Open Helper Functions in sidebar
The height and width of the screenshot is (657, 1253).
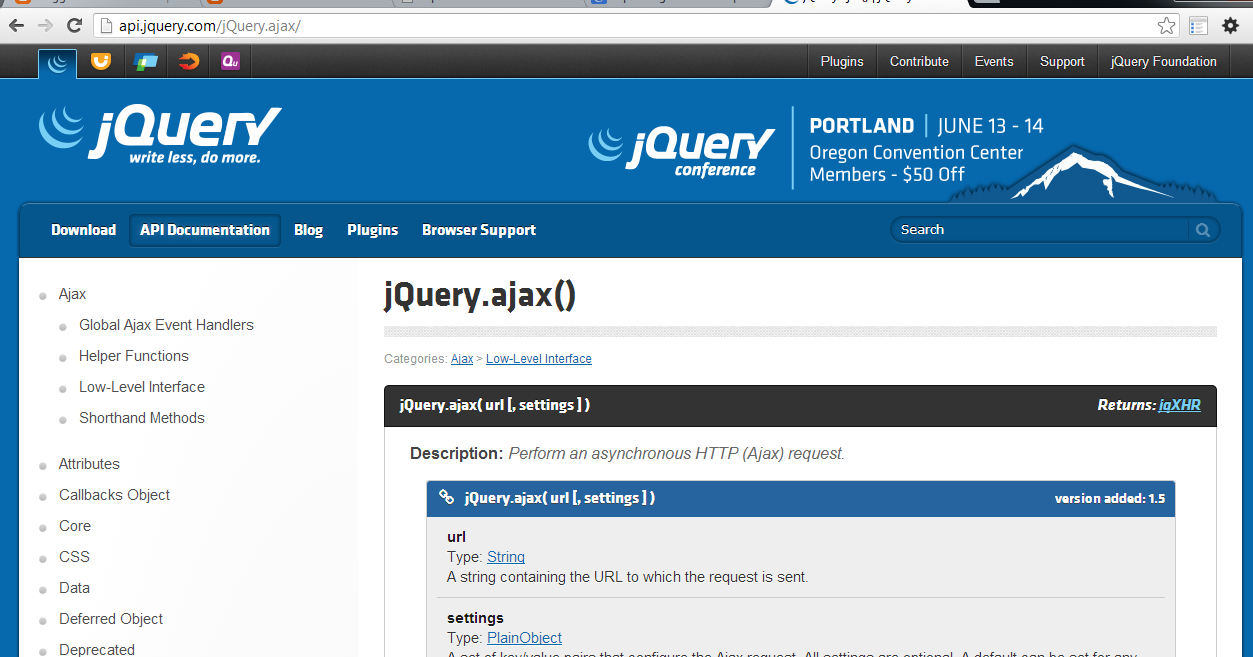(x=134, y=356)
